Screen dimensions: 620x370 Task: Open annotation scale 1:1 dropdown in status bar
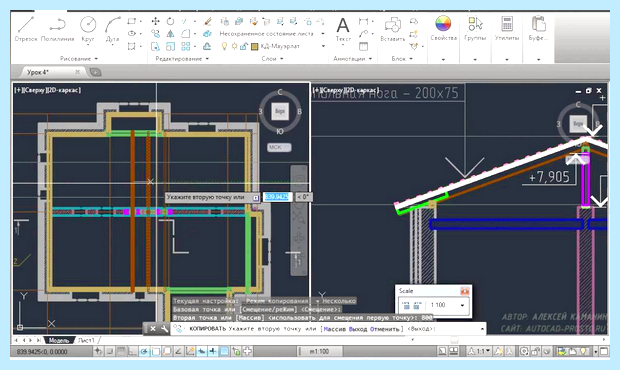pyautogui.click(x=480, y=351)
